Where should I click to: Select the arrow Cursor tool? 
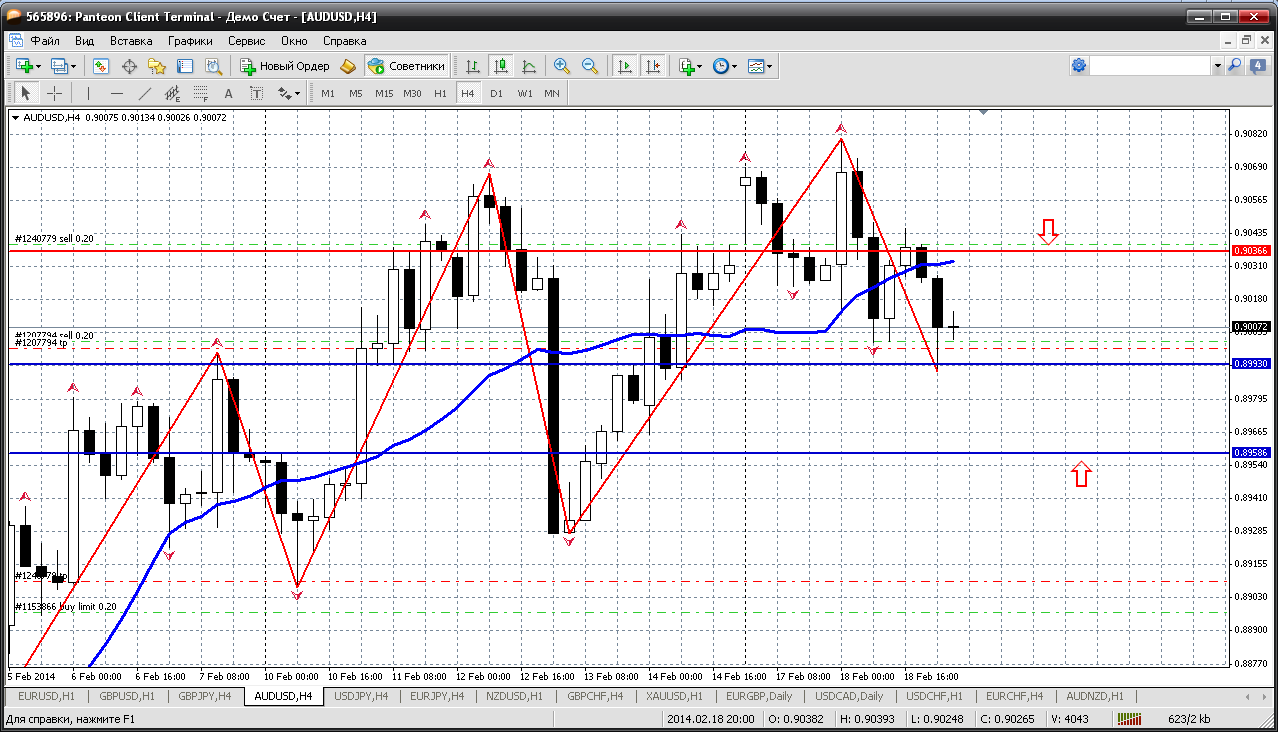coord(26,93)
